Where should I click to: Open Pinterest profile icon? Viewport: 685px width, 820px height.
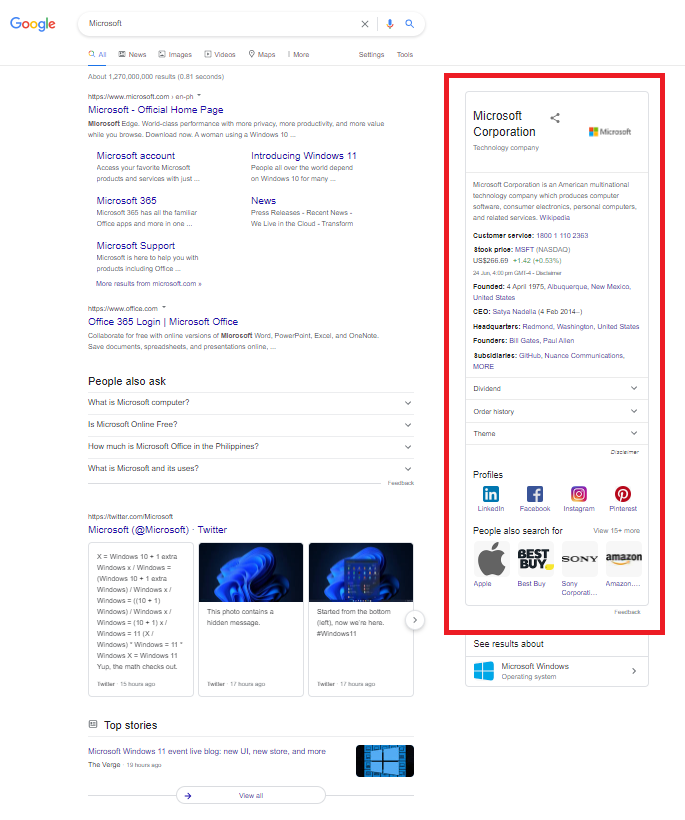pos(623,494)
